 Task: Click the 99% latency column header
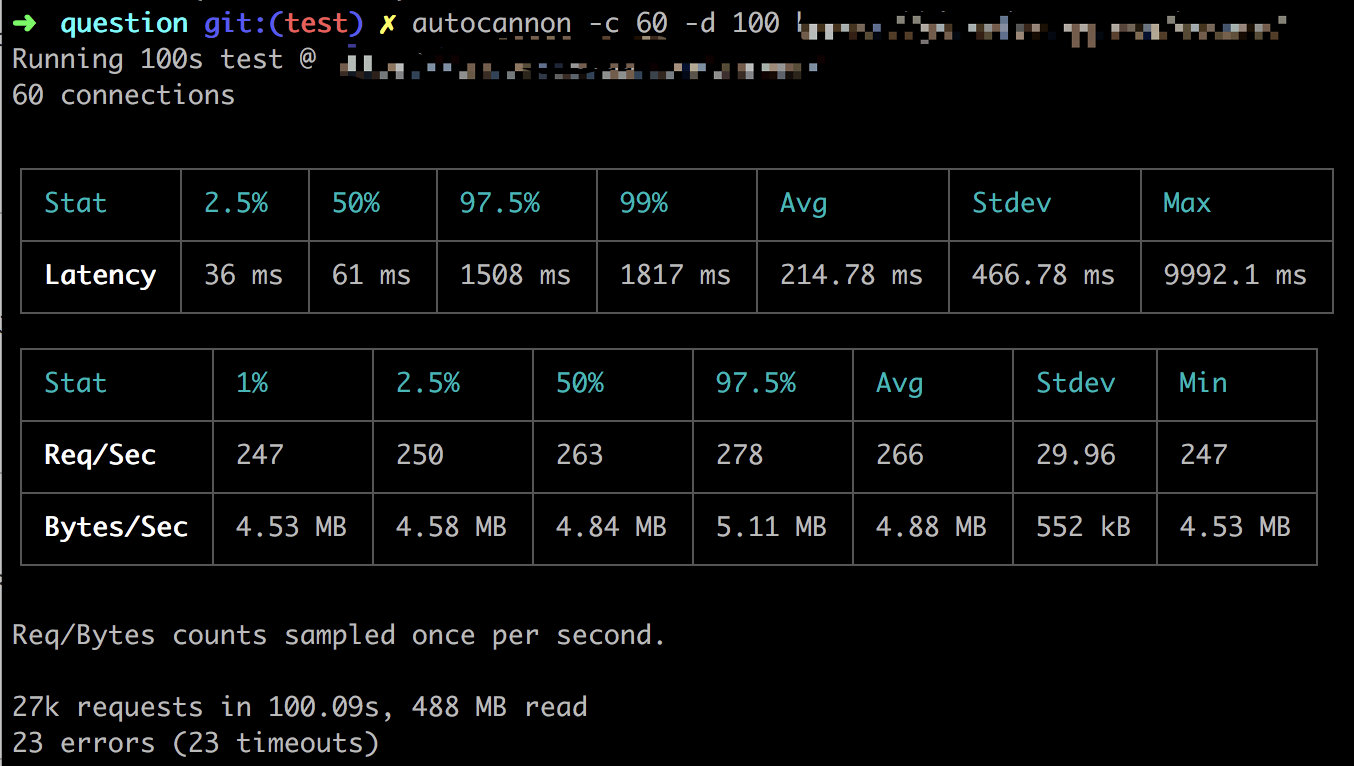643,203
